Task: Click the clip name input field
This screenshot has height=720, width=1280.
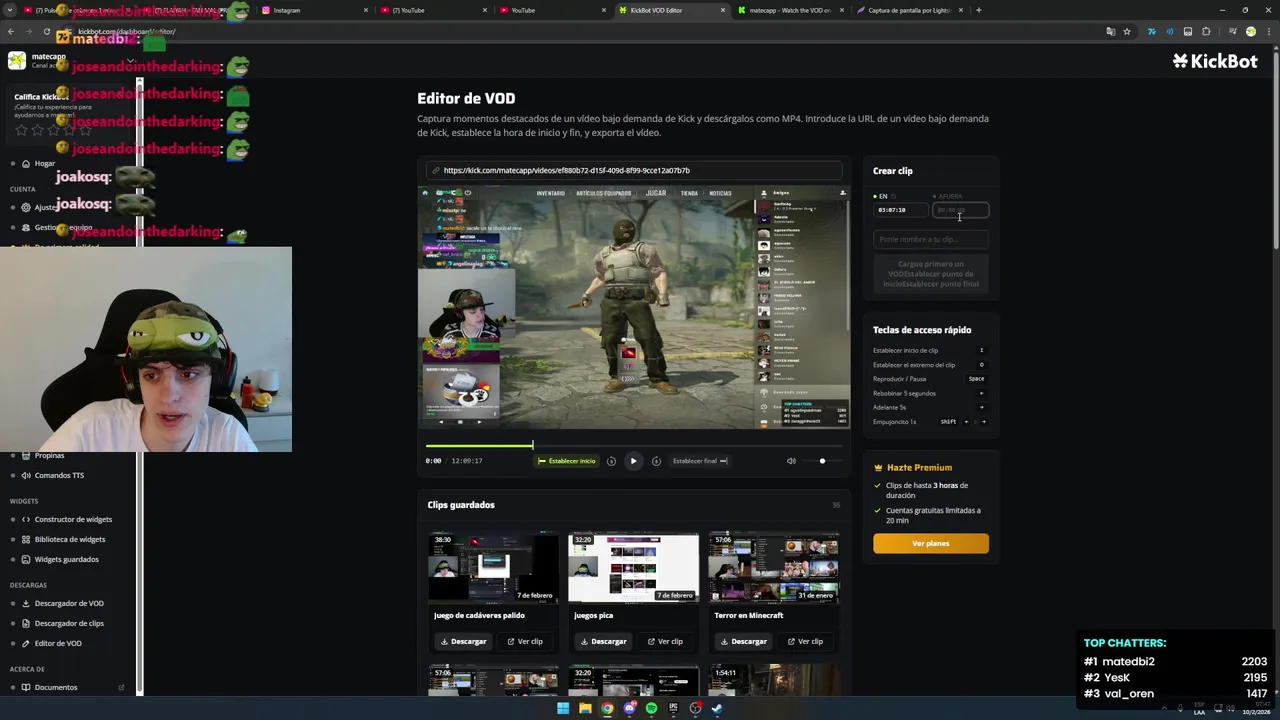Action: point(930,239)
